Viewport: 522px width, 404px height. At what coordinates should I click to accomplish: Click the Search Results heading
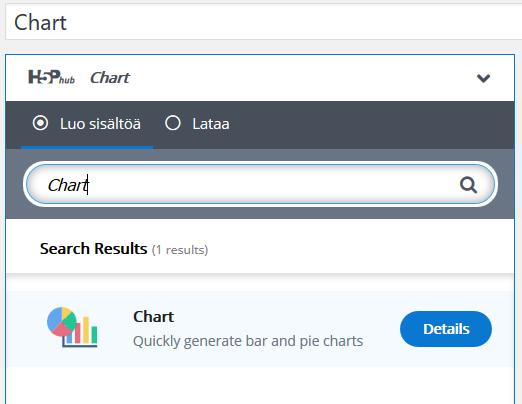[94, 249]
